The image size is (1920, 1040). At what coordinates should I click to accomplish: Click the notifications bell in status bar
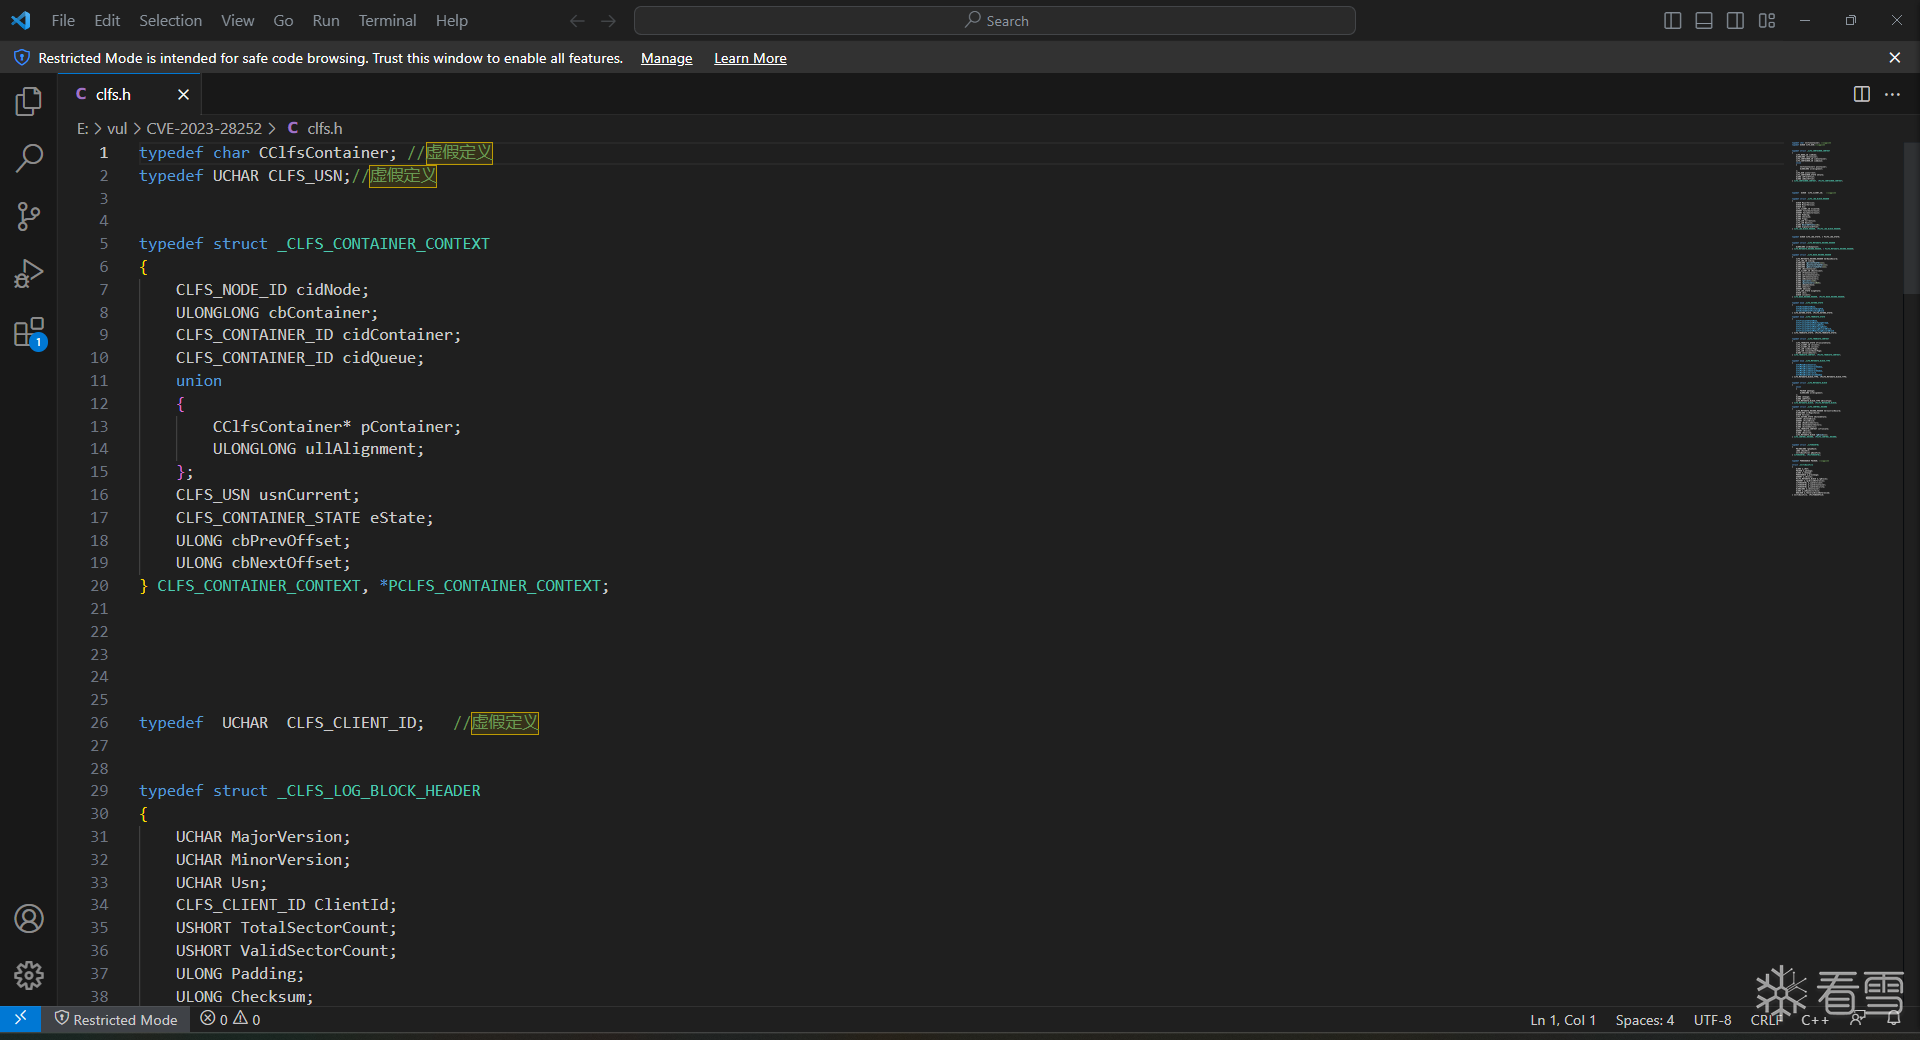pyautogui.click(x=1893, y=1019)
